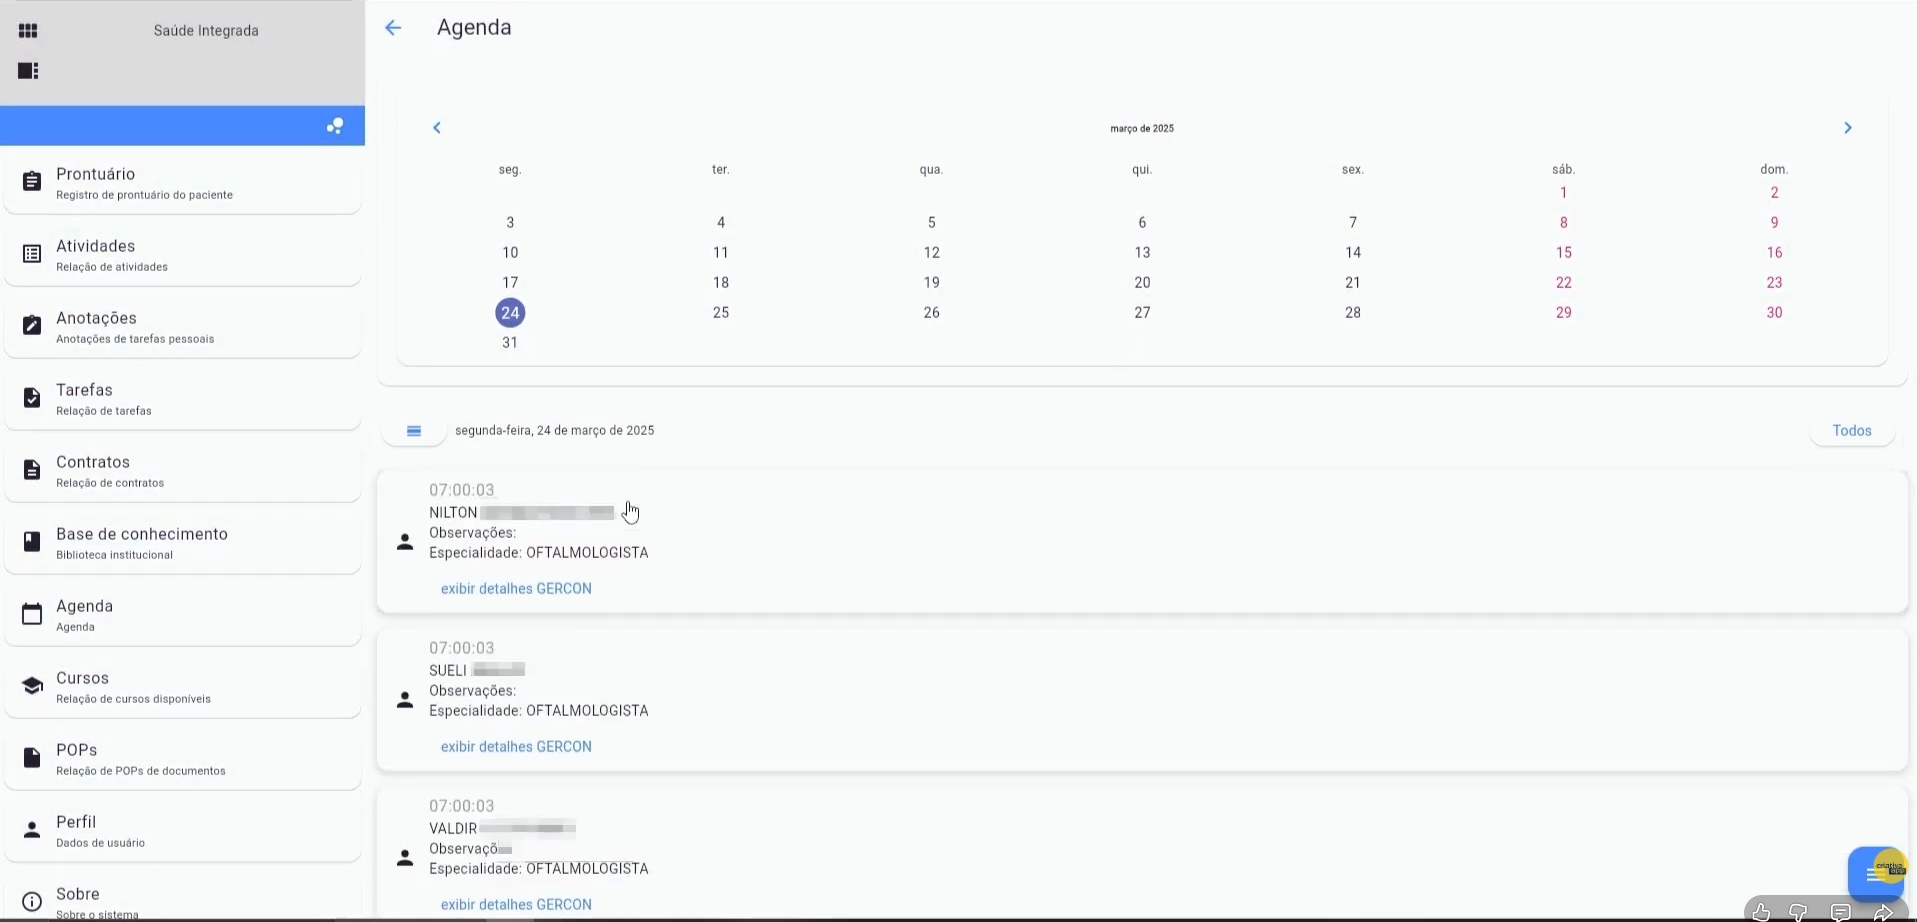Viewport: 1917px width, 922px height.
Task: Click exibir detalhes GERCON for SUELI
Action: point(516,747)
